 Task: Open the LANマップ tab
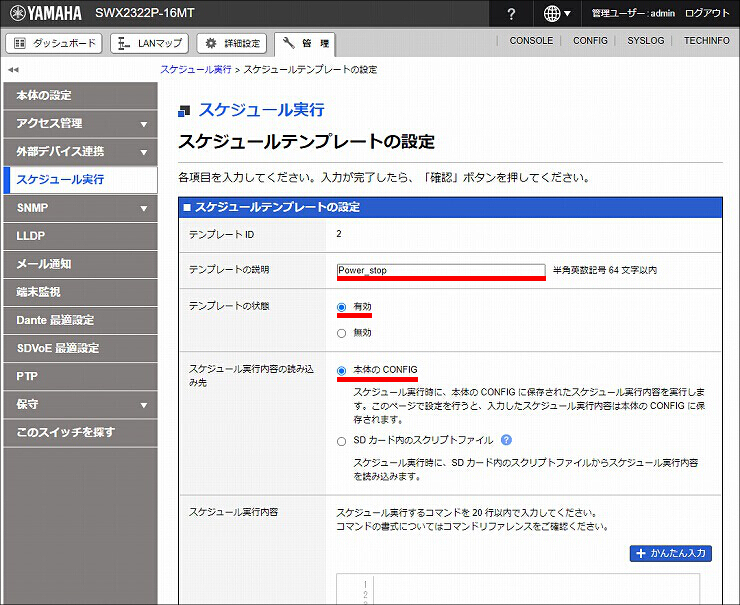(x=149, y=43)
